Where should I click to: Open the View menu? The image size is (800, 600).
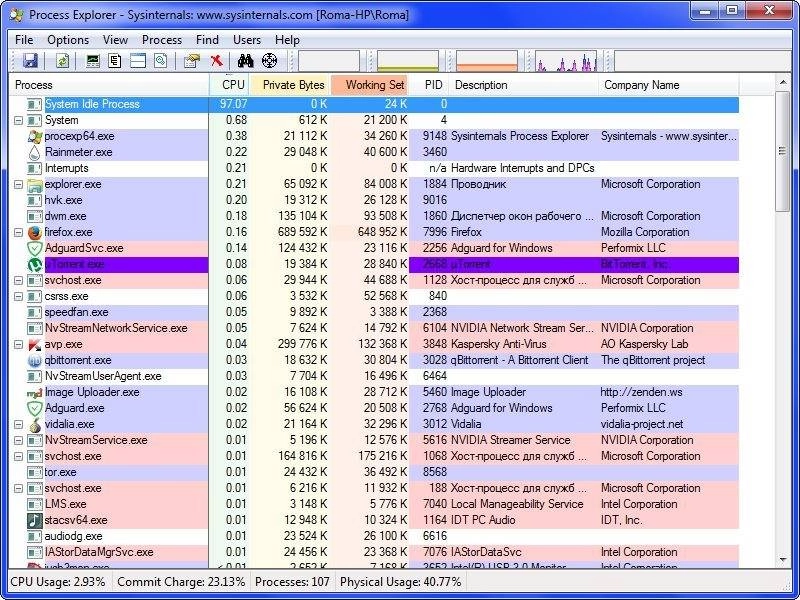(115, 40)
